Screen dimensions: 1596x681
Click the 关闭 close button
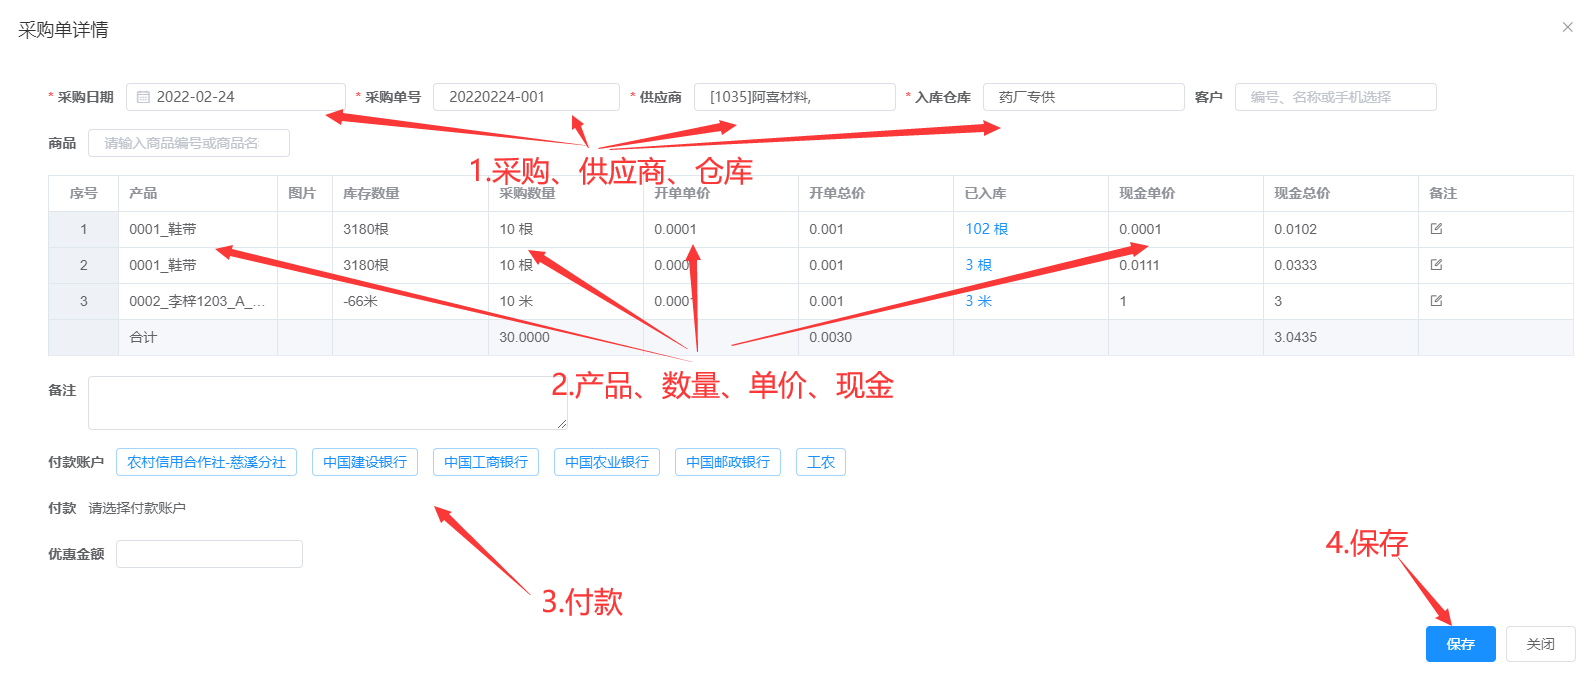click(x=1540, y=644)
